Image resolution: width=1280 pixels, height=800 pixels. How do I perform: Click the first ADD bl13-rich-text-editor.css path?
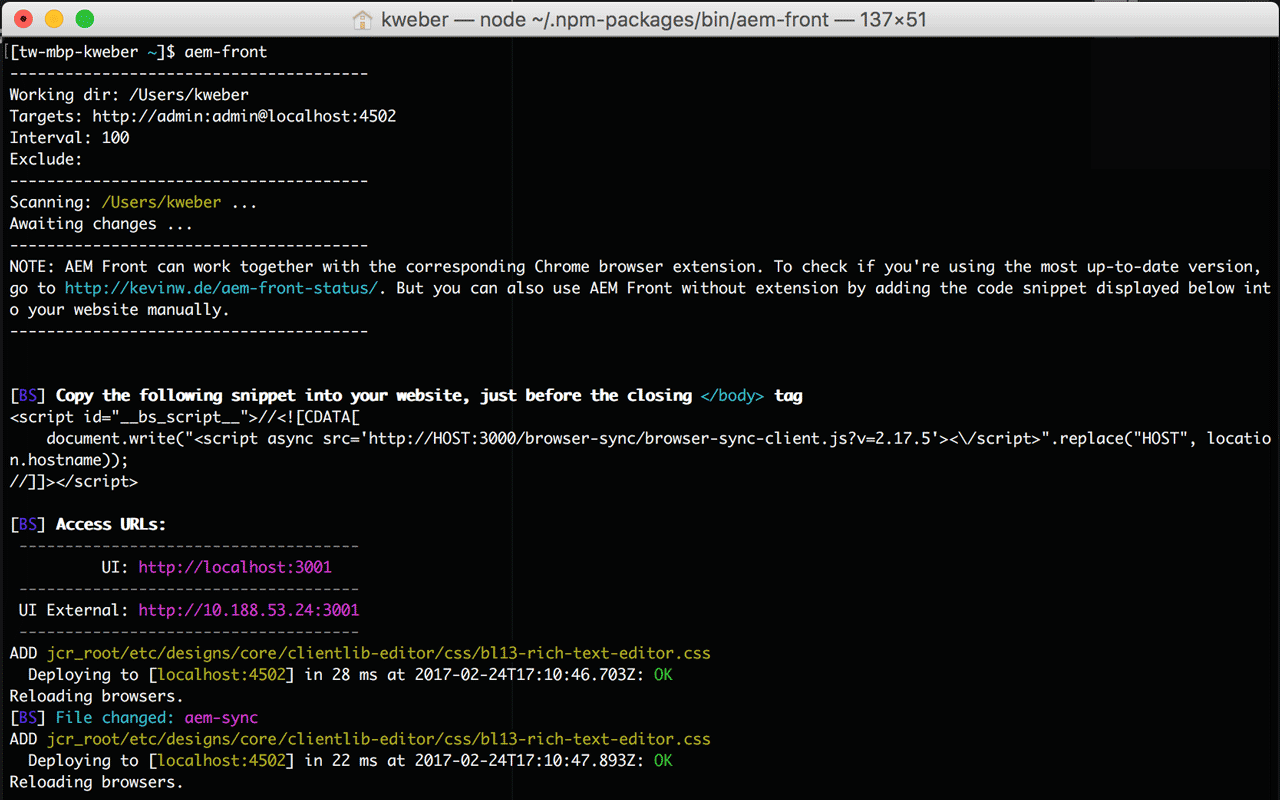coord(379,653)
